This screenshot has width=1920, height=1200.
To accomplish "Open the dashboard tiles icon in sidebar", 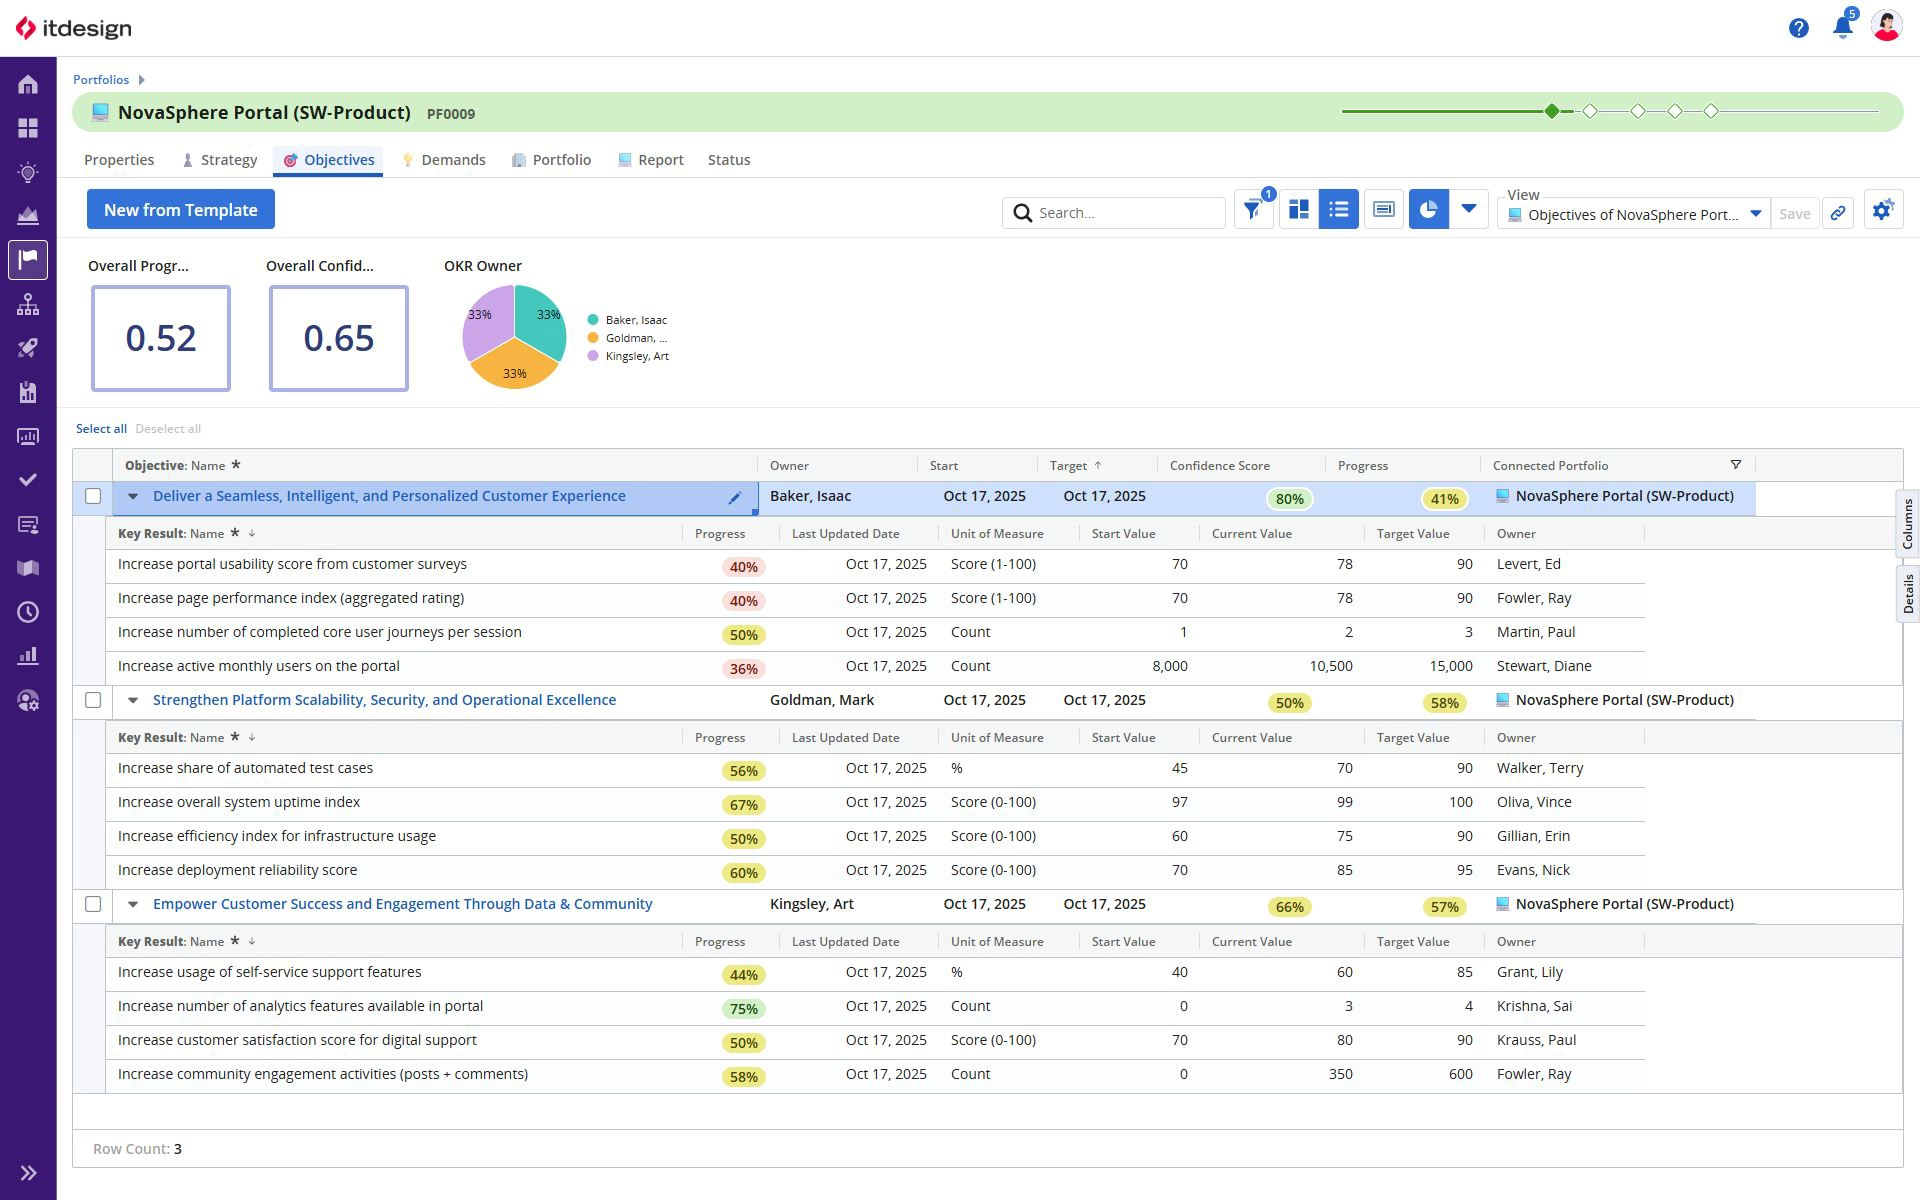I will (x=28, y=128).
